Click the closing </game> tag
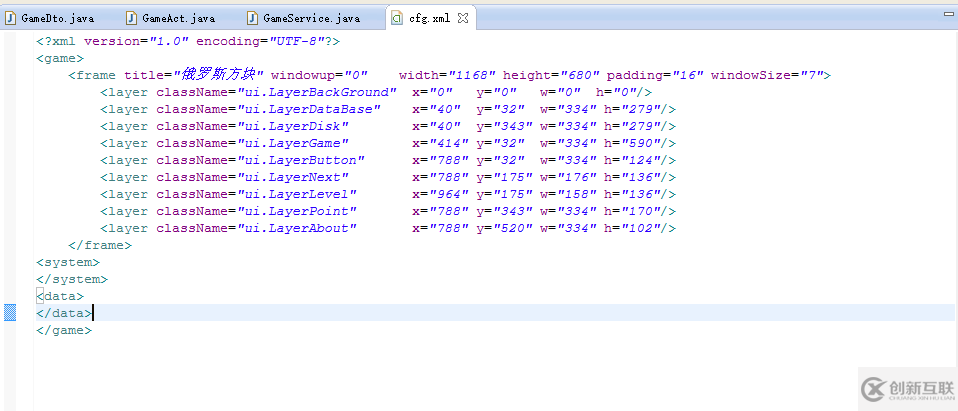The image size is (958, 411). (64, 331)
